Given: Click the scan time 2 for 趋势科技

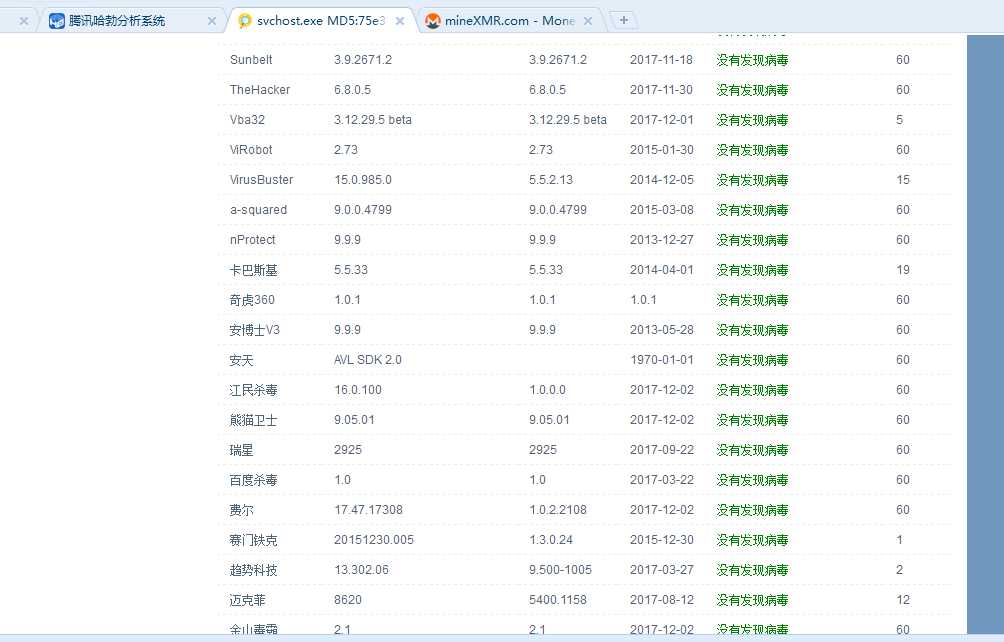Looking at the screenshot, I should coord(900,570).
